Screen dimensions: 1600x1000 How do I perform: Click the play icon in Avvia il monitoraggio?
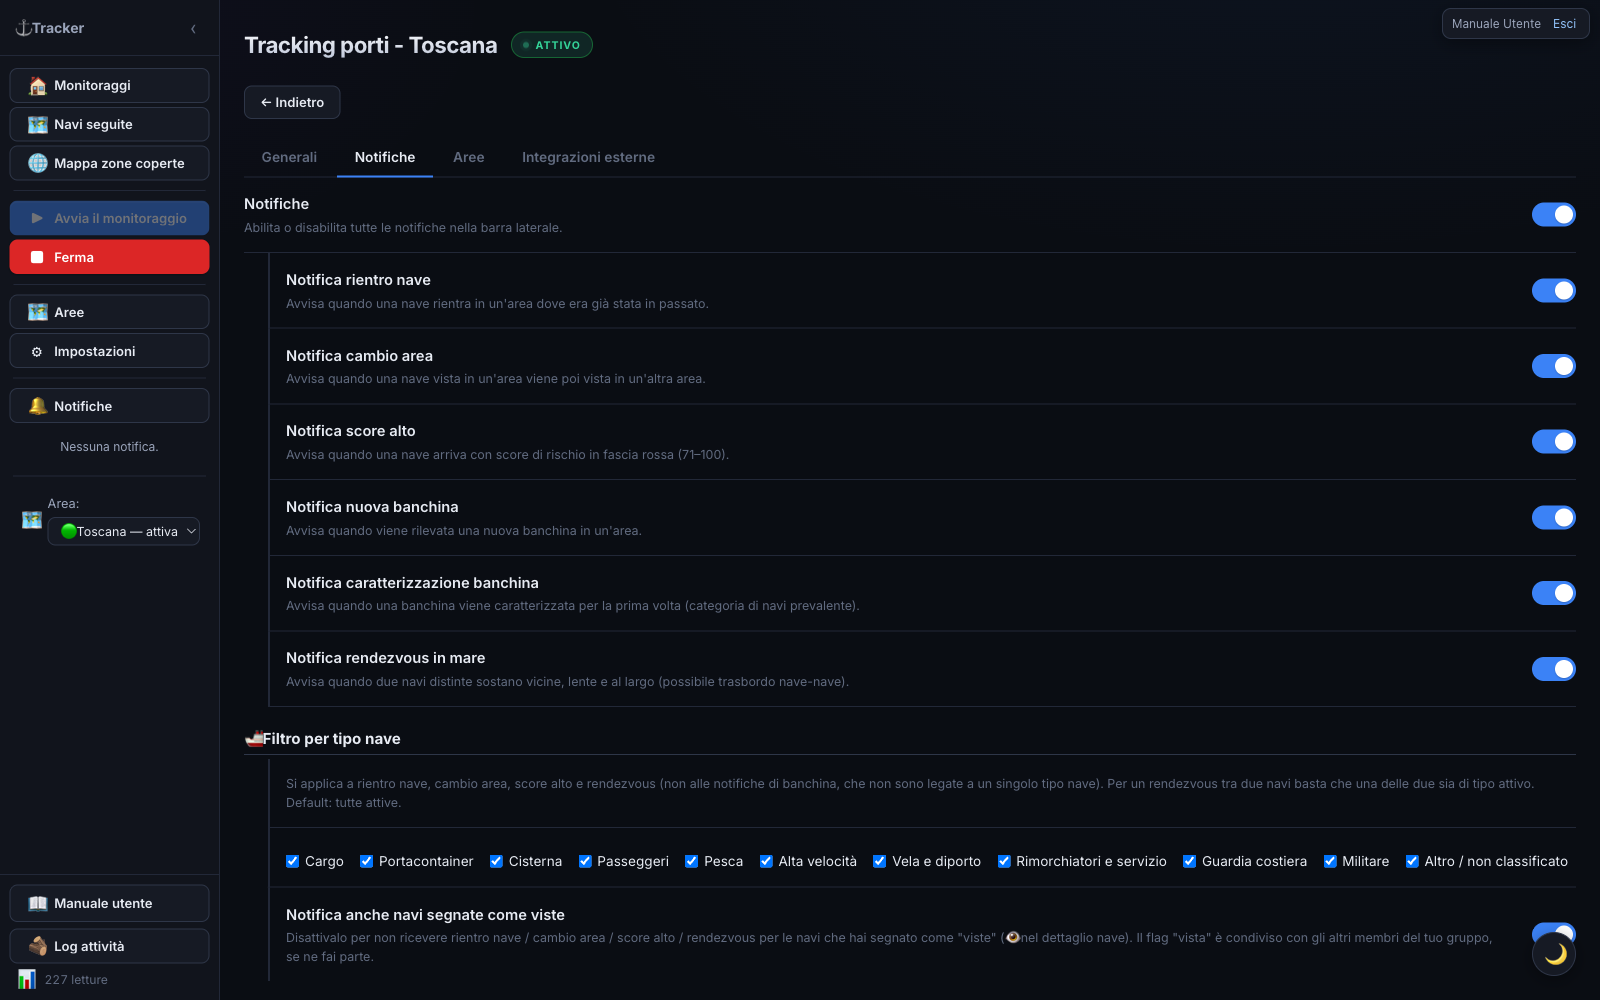(37, 218)
